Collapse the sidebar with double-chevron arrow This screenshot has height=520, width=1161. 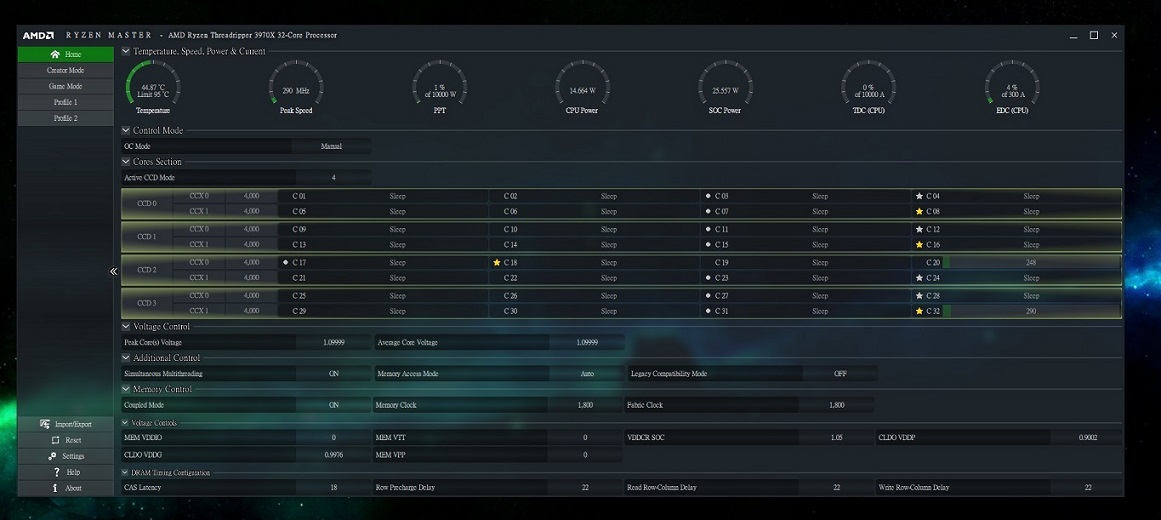113,271
